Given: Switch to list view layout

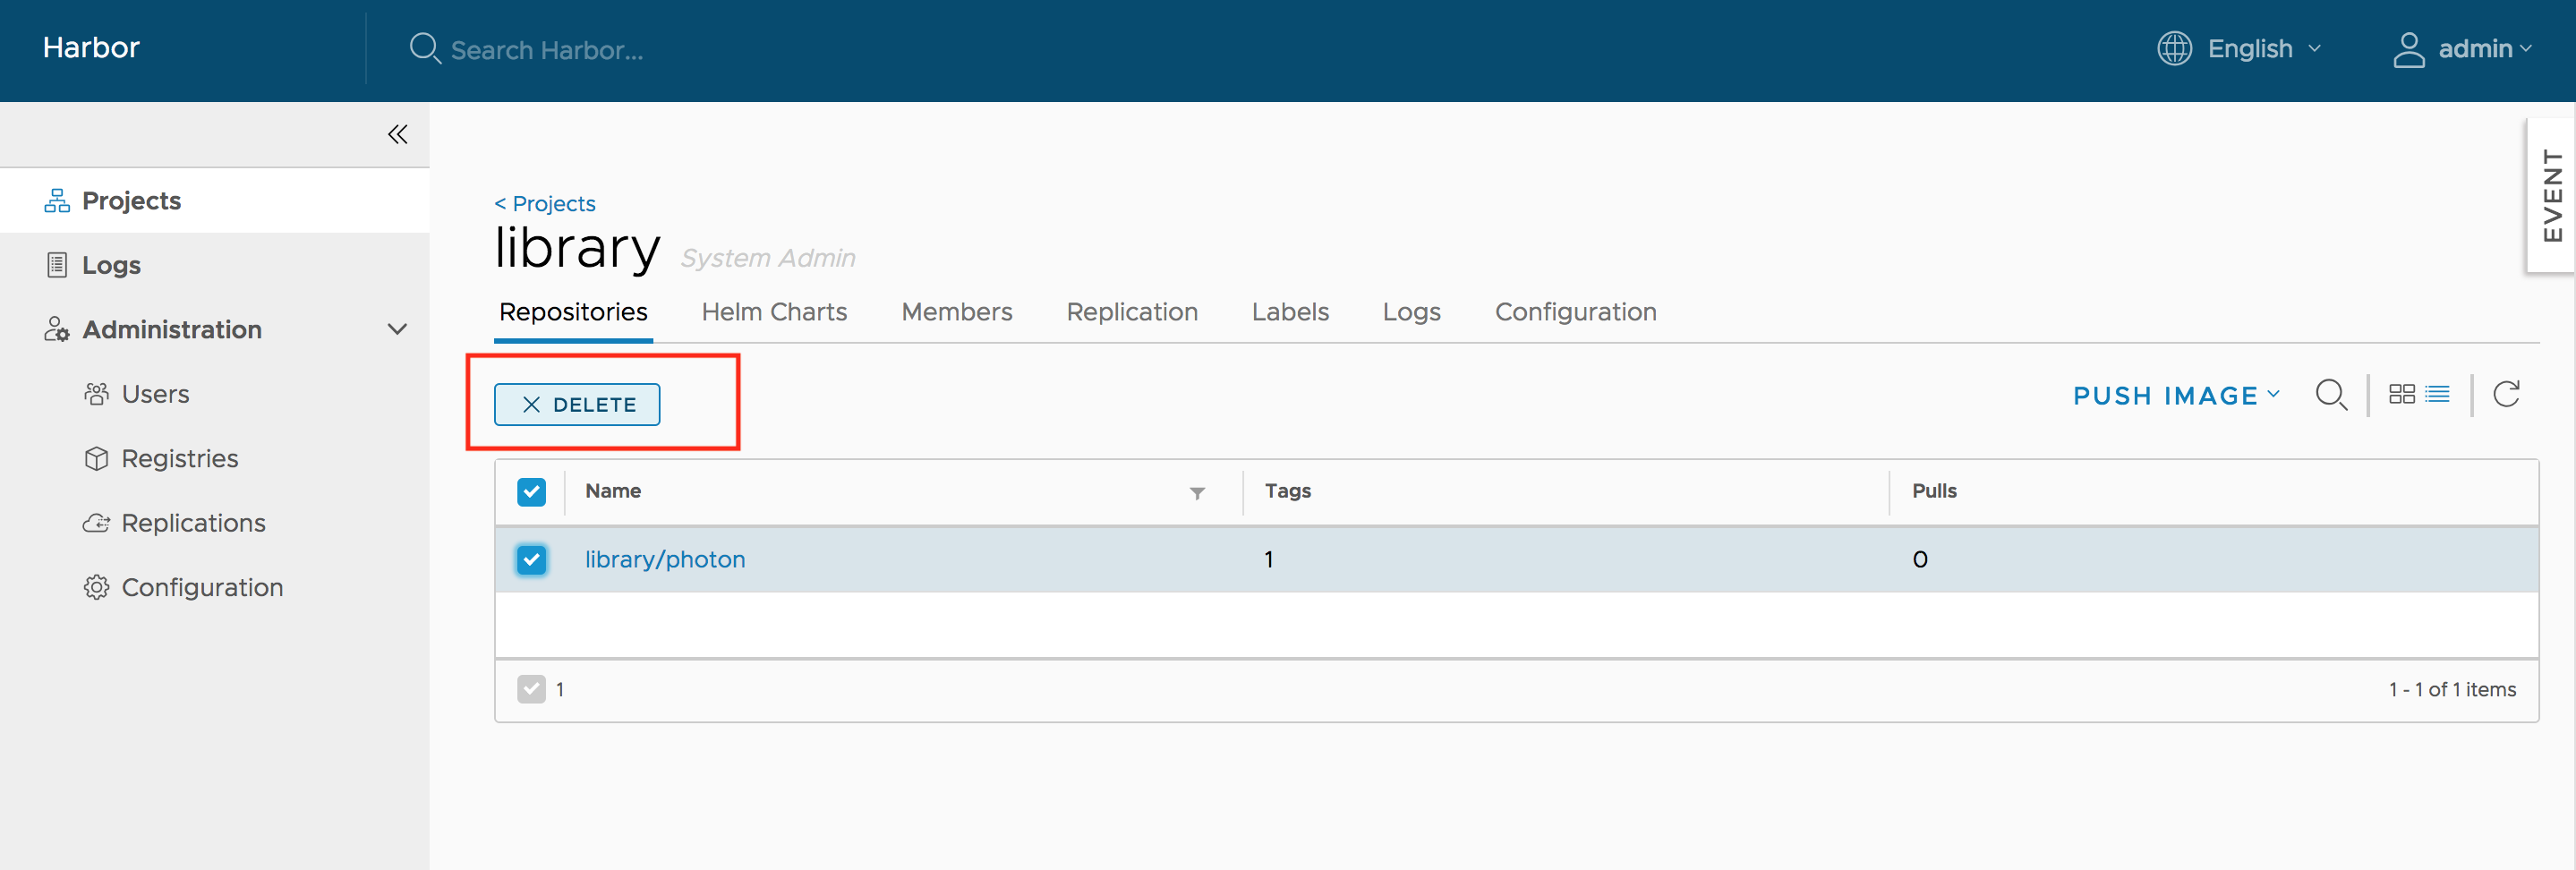Looking at the screenshot, I should (2437, 394).
